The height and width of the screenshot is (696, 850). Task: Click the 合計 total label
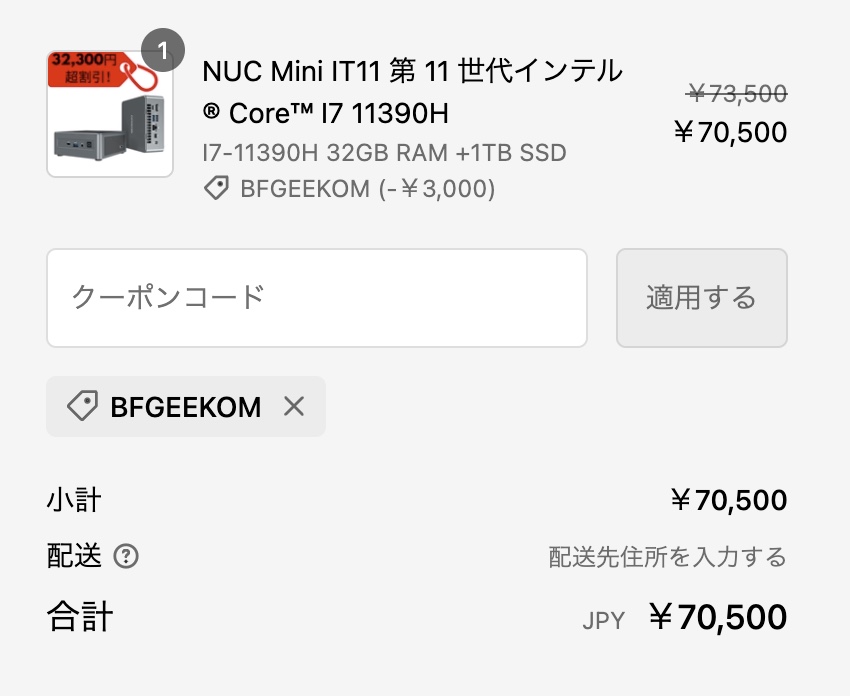pyautogui.click(x=80, y=617)
